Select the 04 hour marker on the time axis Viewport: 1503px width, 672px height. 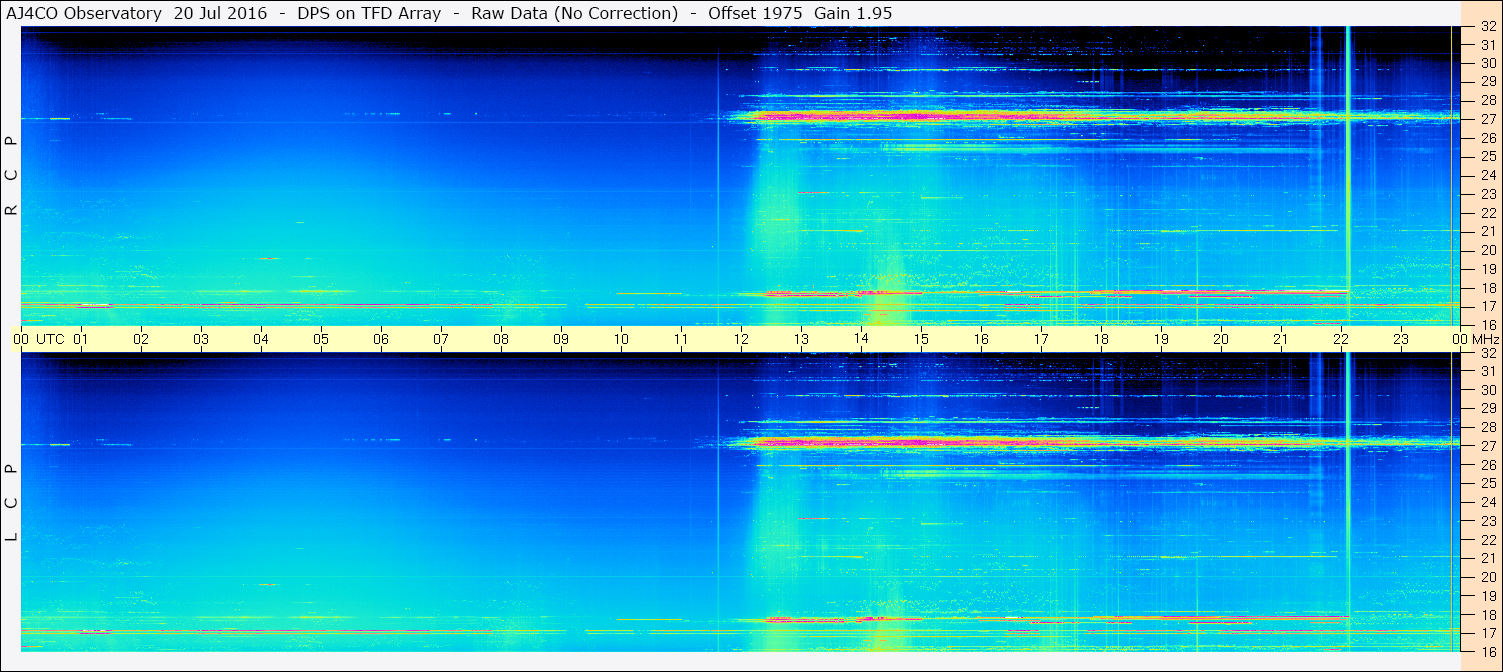[x=261, y=339]
